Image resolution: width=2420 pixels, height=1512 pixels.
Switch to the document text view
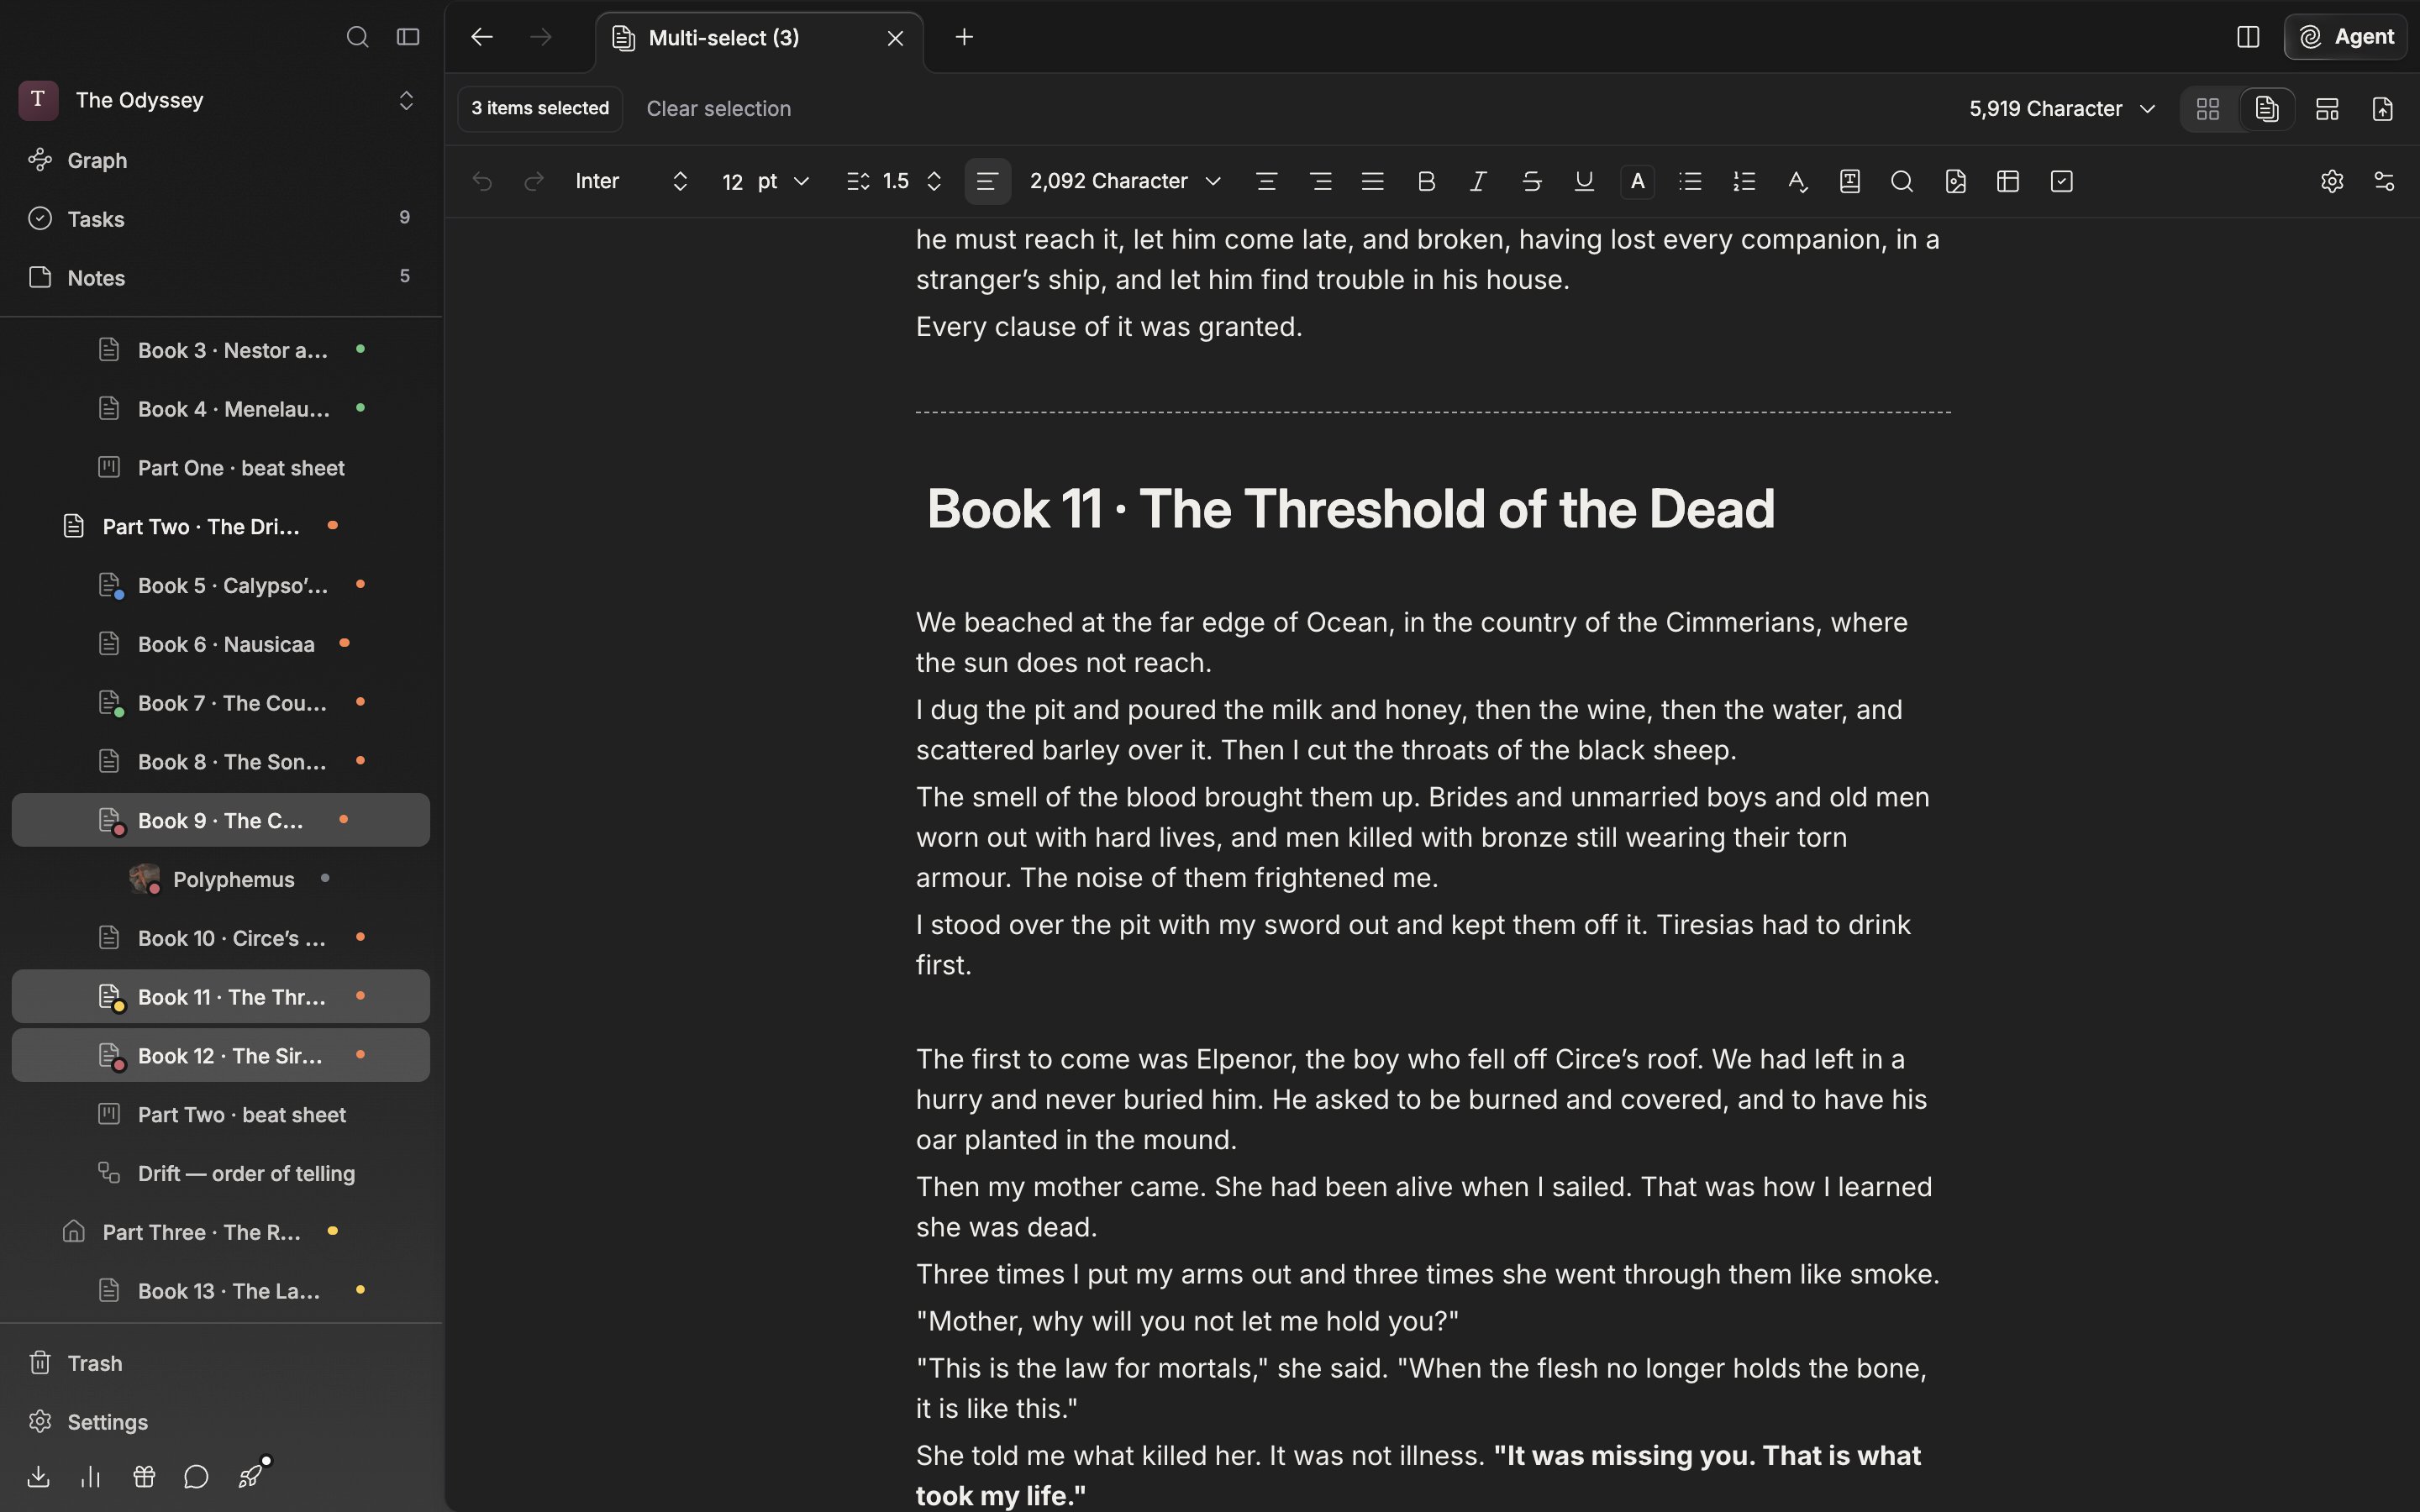(2267, 108)
